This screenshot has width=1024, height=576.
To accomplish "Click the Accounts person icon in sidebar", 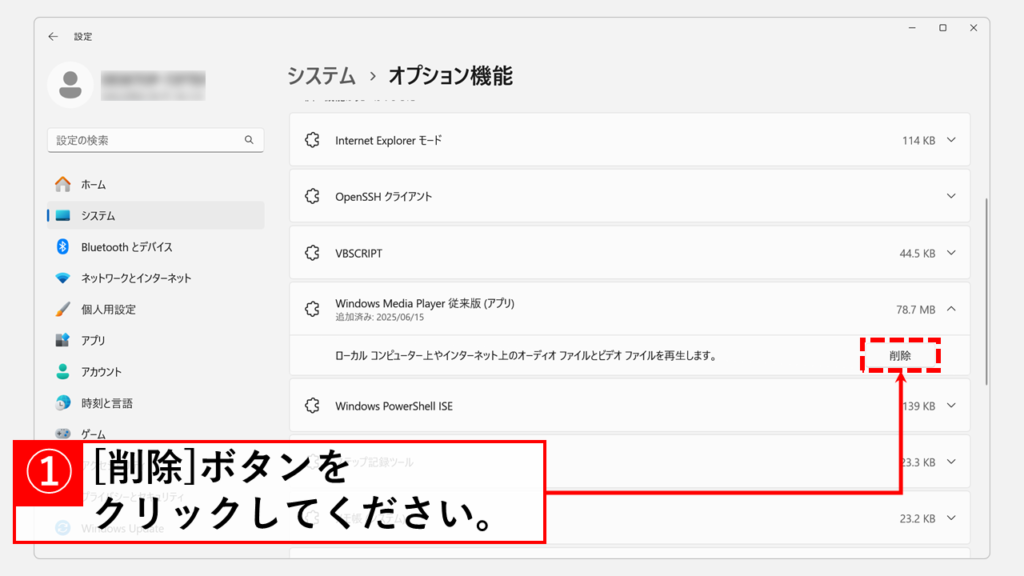I will click(63, 372).
